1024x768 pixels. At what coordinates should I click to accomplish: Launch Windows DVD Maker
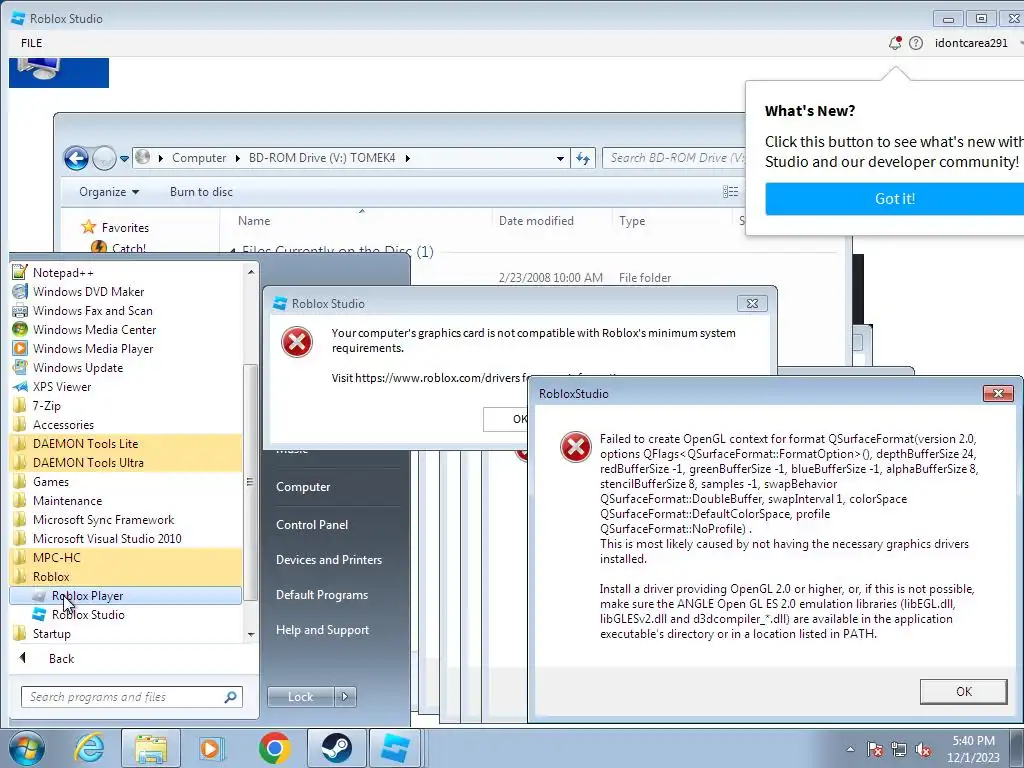pyautogui.click(x=127, y=292)
